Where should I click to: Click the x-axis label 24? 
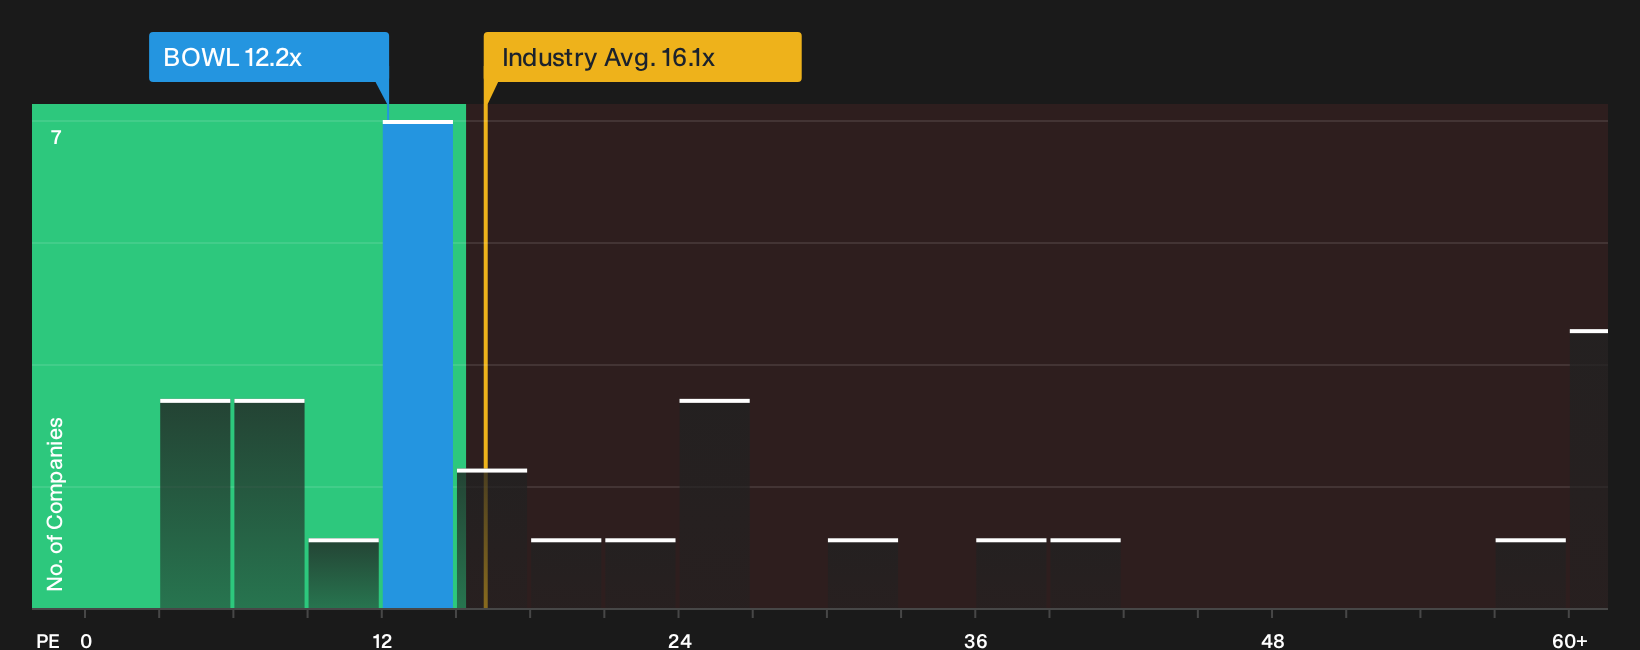pyautogui.click(x=680, y=641)
